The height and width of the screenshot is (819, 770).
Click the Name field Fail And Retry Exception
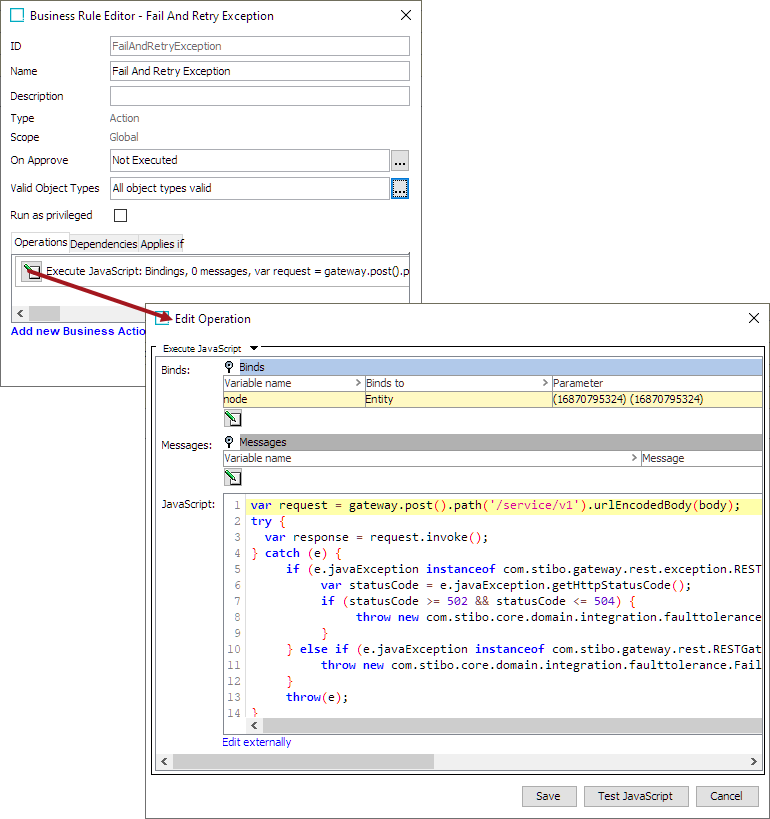260,71
